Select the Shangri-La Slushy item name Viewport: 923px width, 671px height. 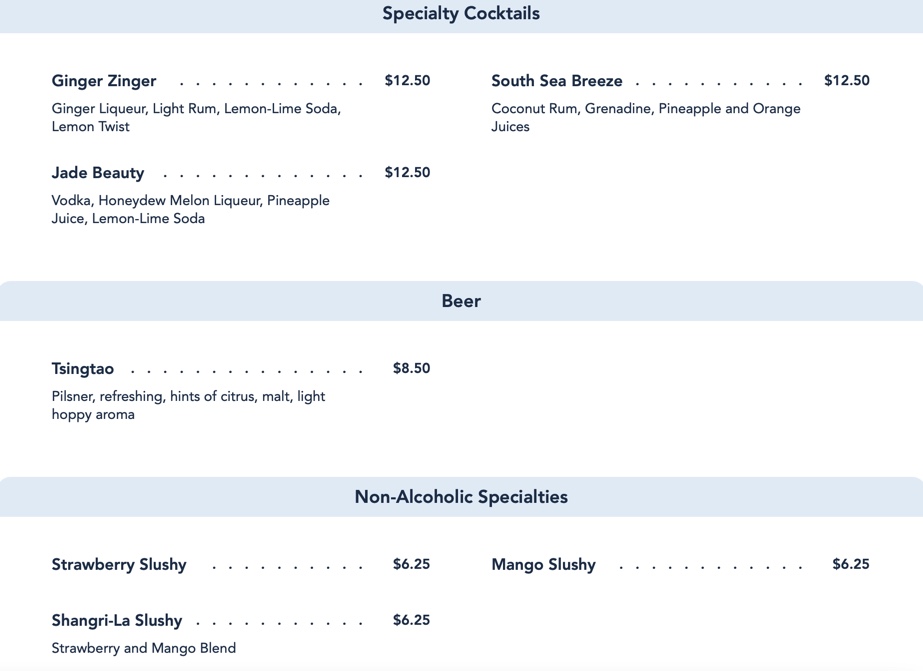point(117,621)
